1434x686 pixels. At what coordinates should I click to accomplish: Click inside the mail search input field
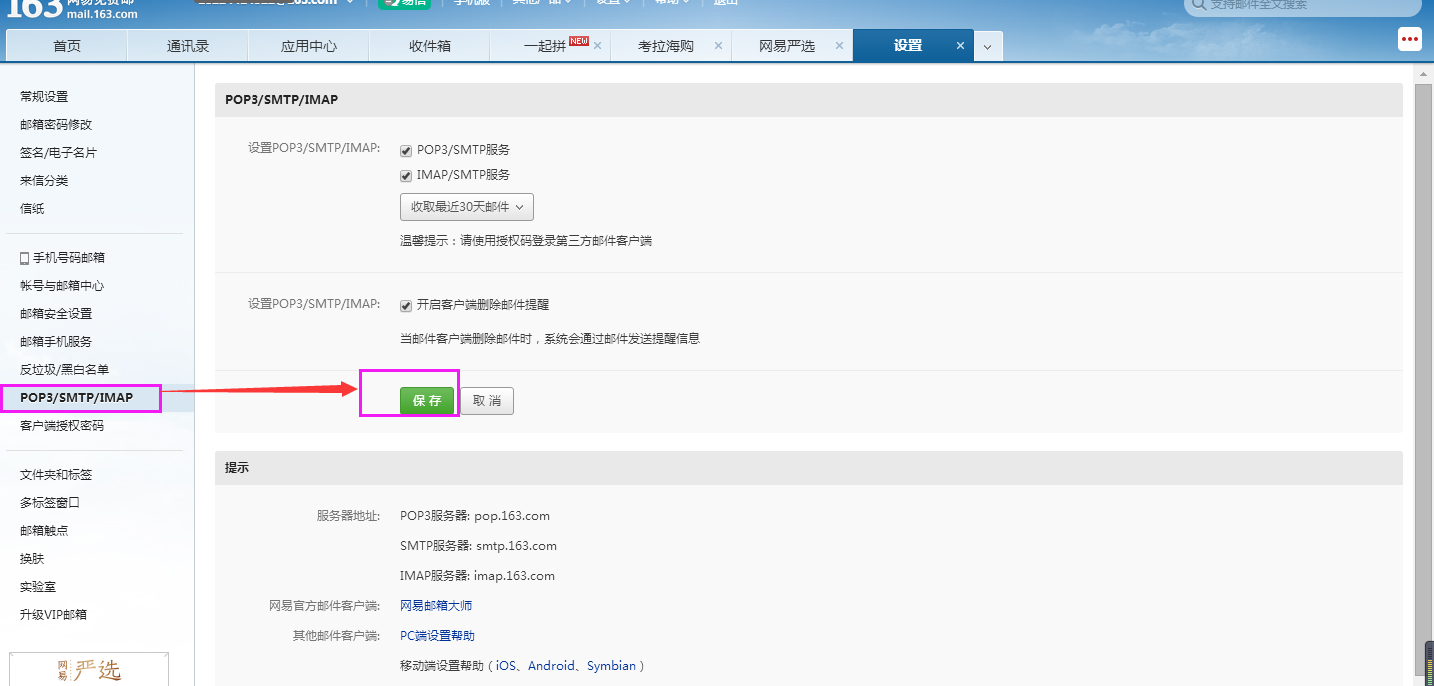pos(1290,7)
